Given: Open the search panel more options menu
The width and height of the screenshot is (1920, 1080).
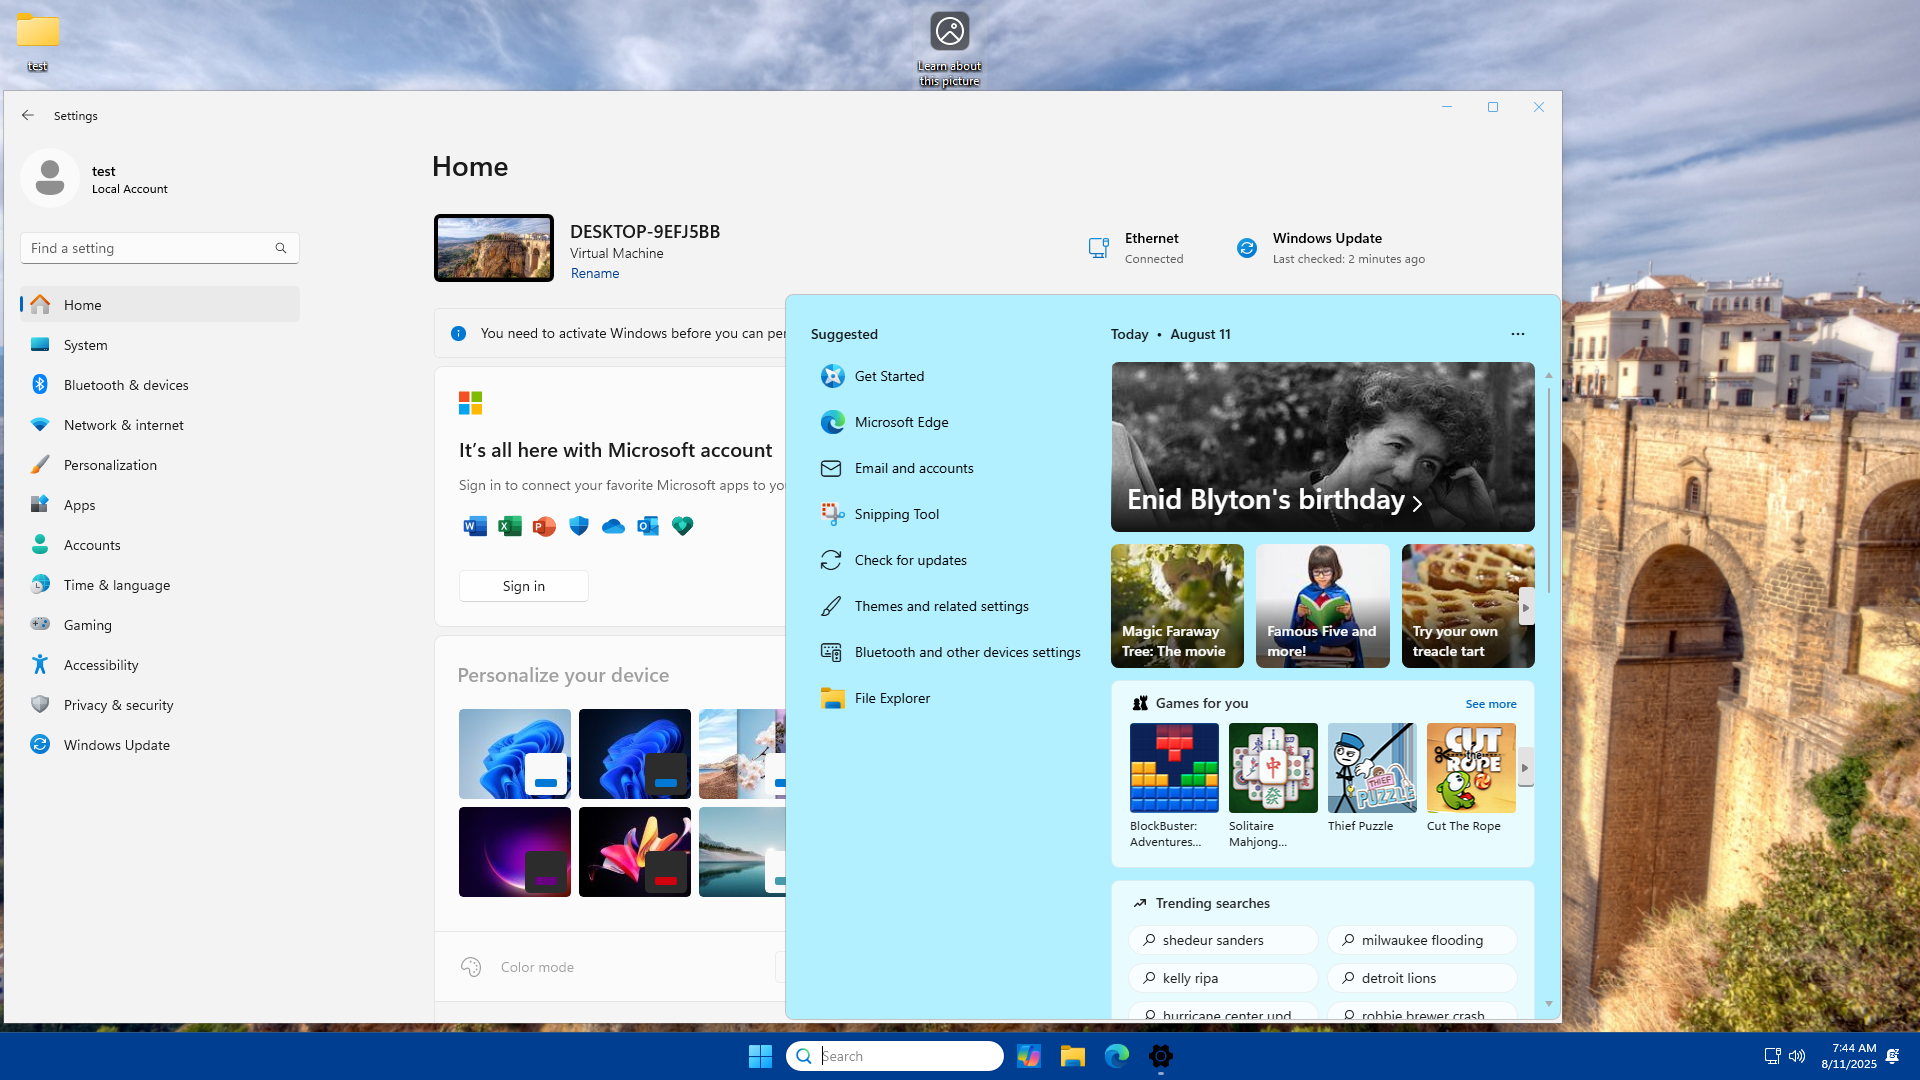Looking at the screenshot, I should (x=1518, y=334).
